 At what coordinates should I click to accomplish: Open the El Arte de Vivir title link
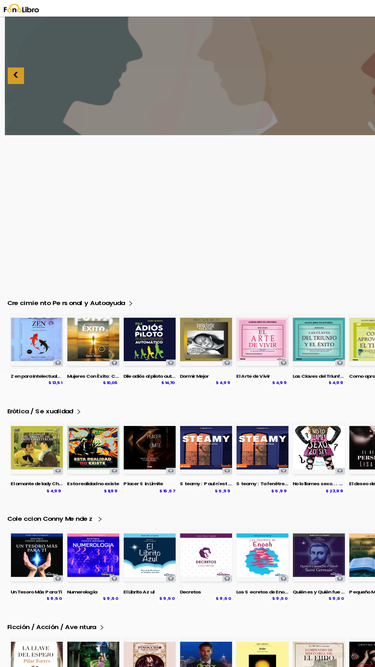click(253, 376)
